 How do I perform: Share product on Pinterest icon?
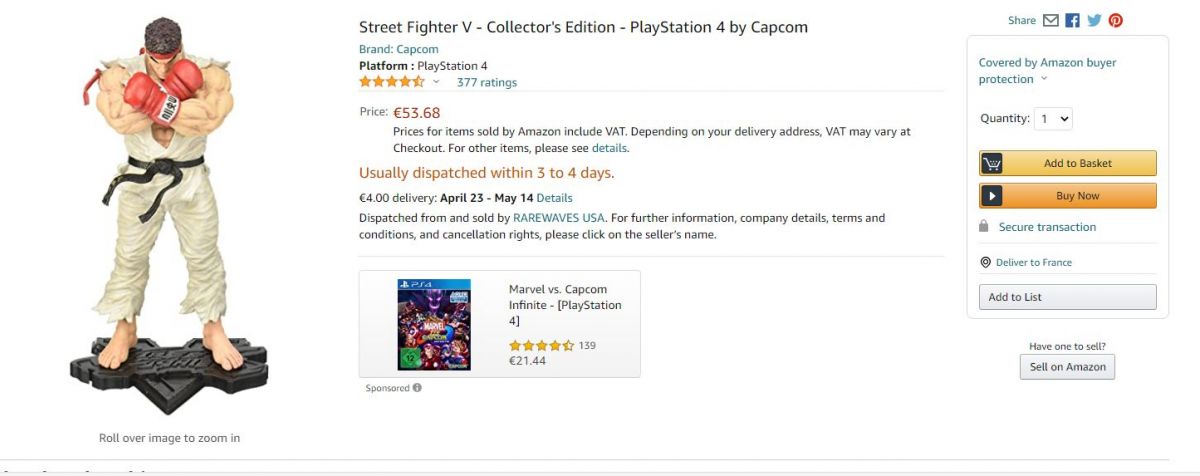(1115, 20)
